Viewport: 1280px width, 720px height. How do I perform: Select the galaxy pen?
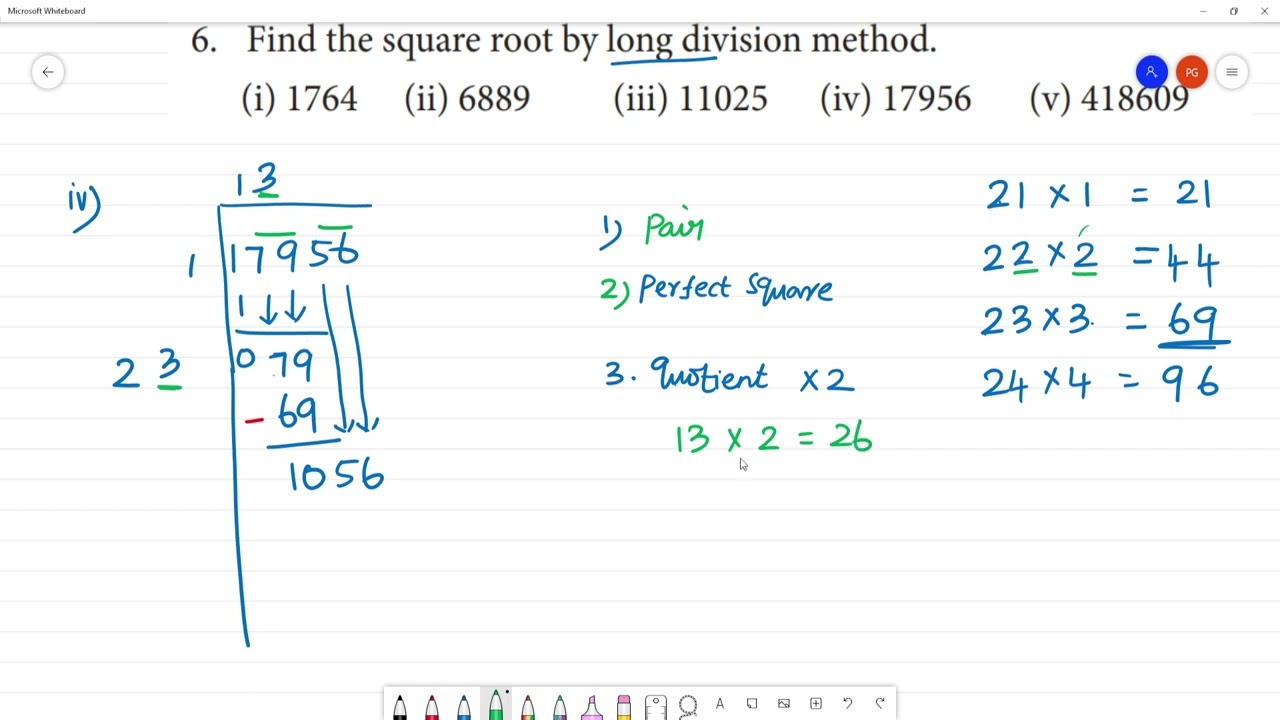click(560, 706)
